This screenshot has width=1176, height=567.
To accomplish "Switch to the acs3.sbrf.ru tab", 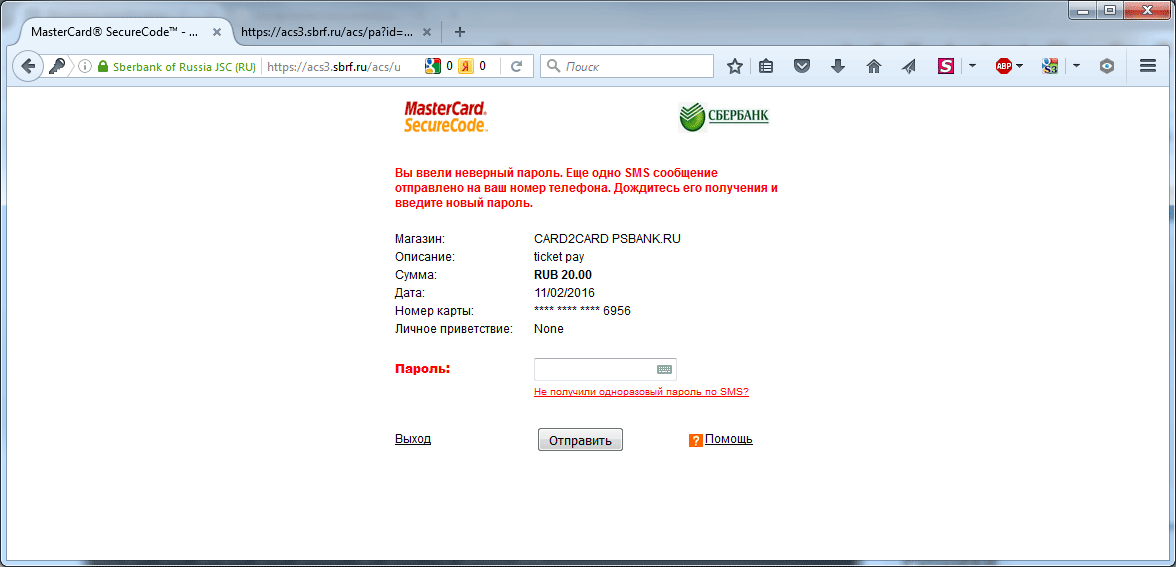I will point(336,32).
